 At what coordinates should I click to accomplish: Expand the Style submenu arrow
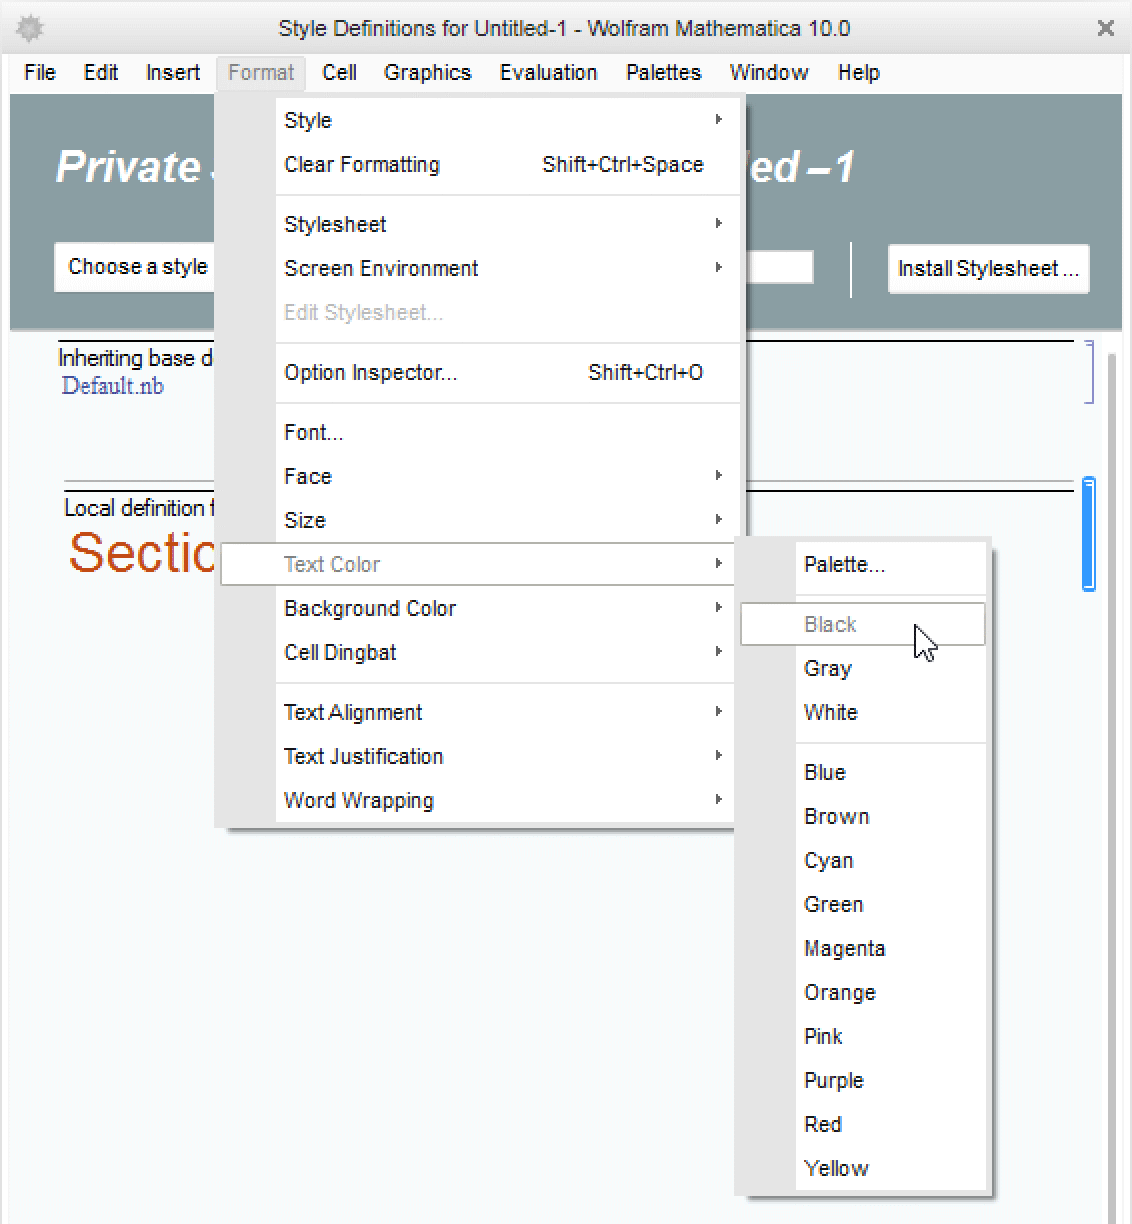[x=718, y=120]
